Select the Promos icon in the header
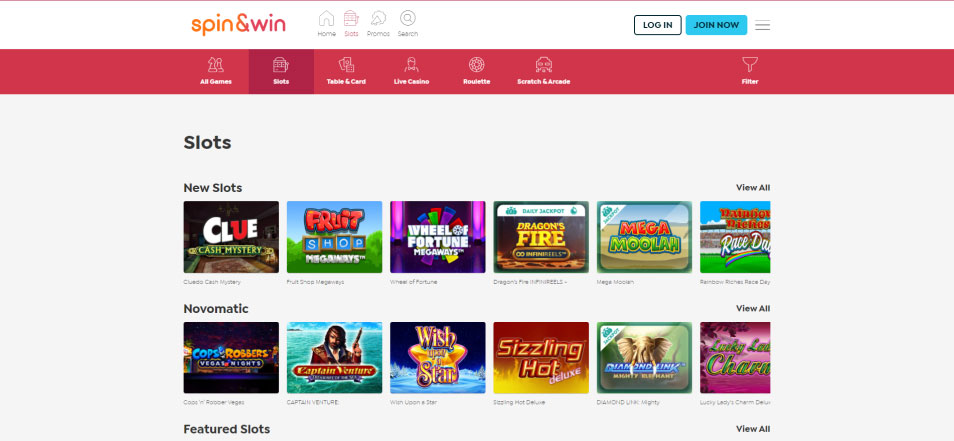The image size is (954, 441). [x=378, y=19]
